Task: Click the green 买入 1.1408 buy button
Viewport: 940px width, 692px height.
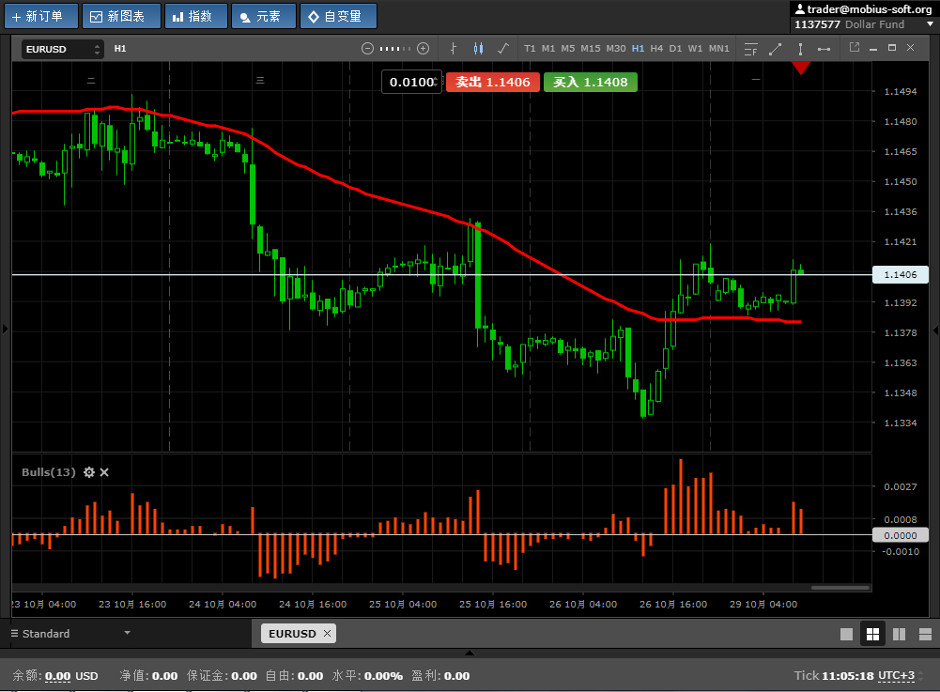Action: coord(591,82)
